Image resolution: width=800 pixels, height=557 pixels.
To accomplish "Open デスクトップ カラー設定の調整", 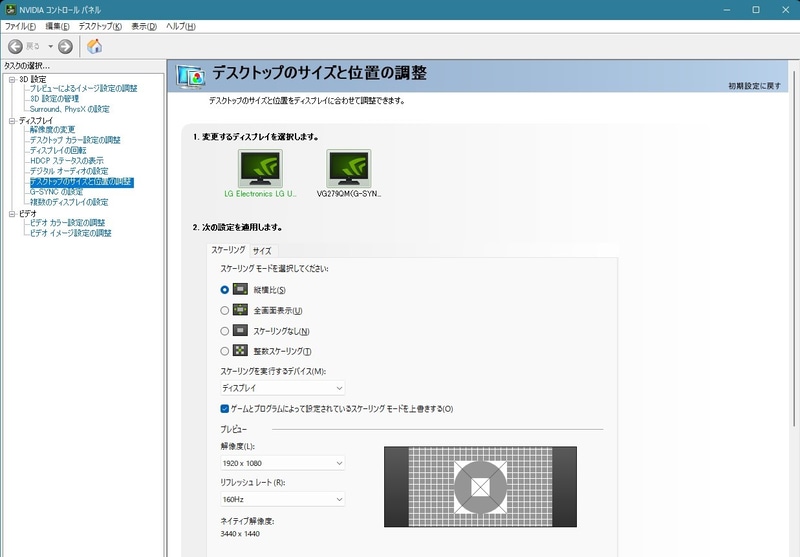I will [75, 140].
